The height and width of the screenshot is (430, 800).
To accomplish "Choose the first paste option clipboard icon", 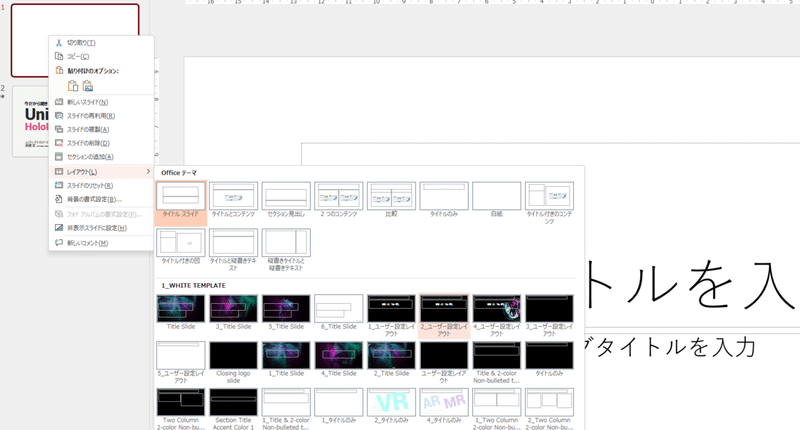I will tap(73, 86).
